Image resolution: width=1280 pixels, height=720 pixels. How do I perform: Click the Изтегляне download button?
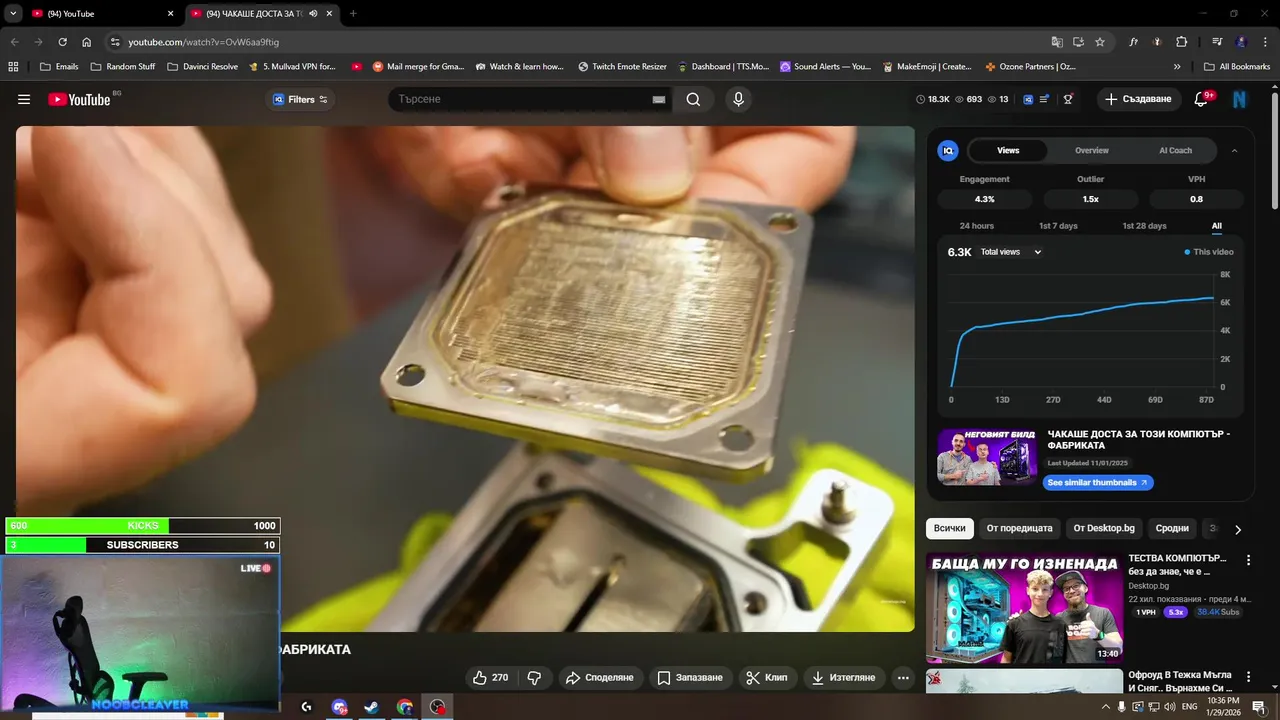844,677
